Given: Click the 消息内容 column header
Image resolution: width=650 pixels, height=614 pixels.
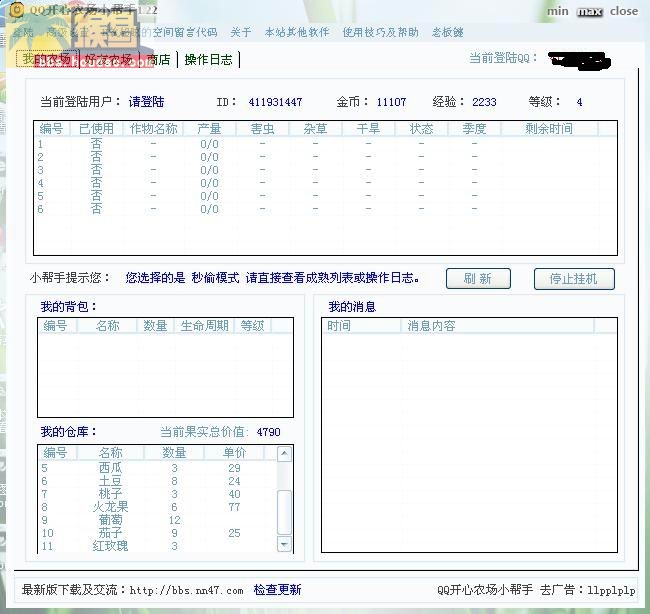Looking at the screenshot, I should 497,325.
